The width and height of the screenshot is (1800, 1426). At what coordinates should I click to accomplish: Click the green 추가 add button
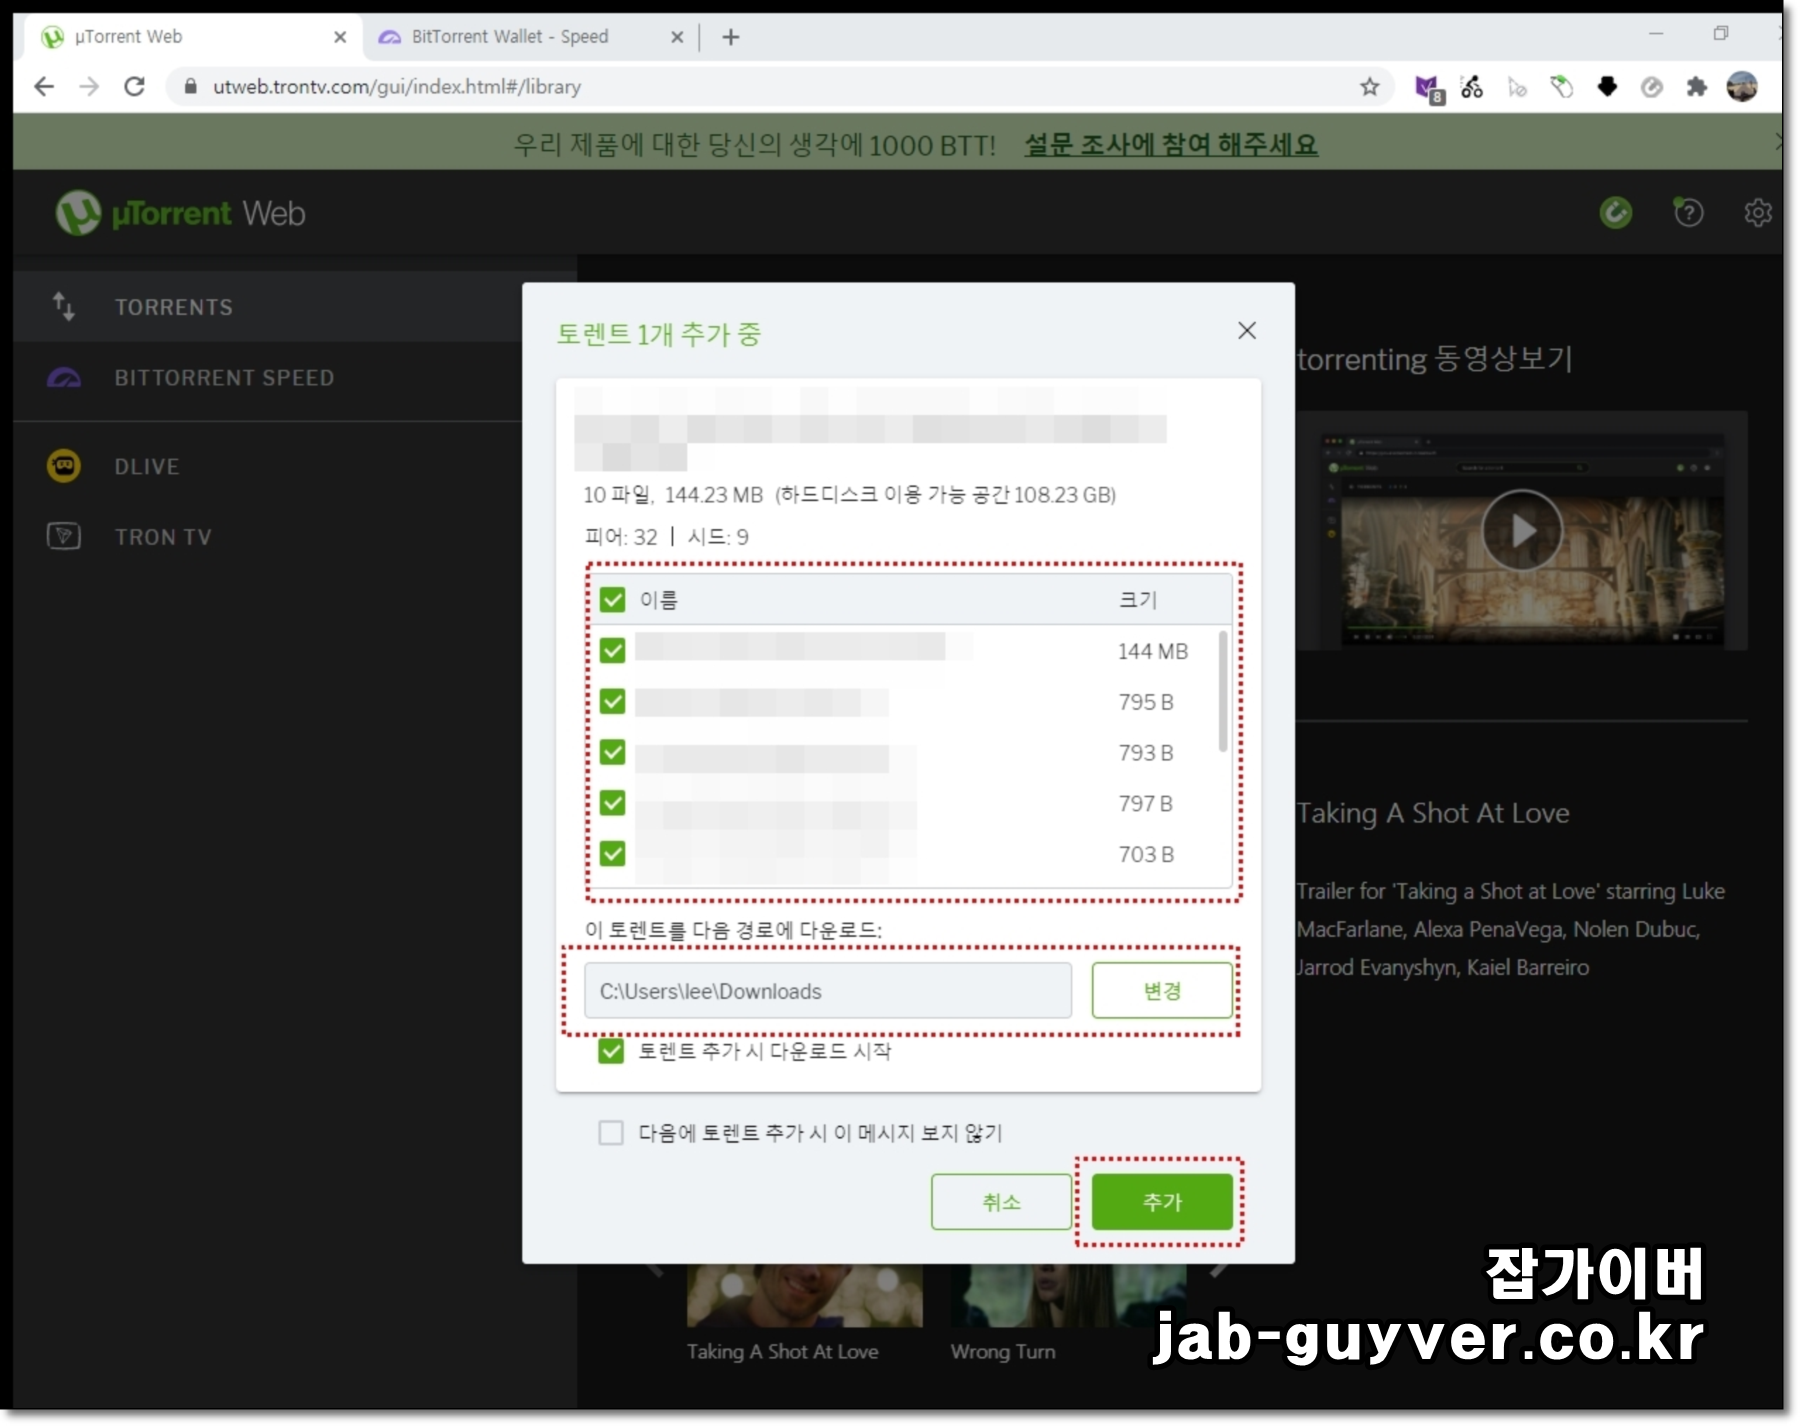1161,1202
